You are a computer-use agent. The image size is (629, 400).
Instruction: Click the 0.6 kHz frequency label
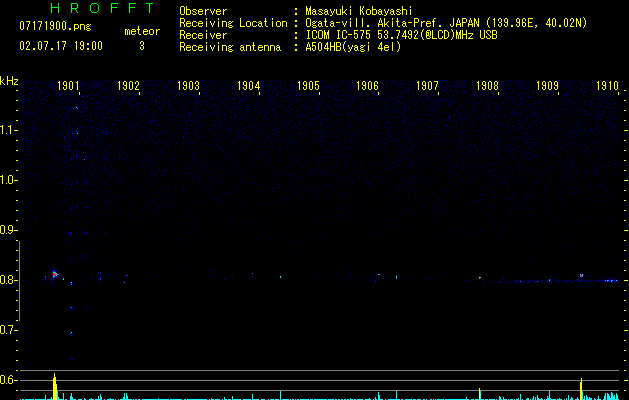coord(8,380)
